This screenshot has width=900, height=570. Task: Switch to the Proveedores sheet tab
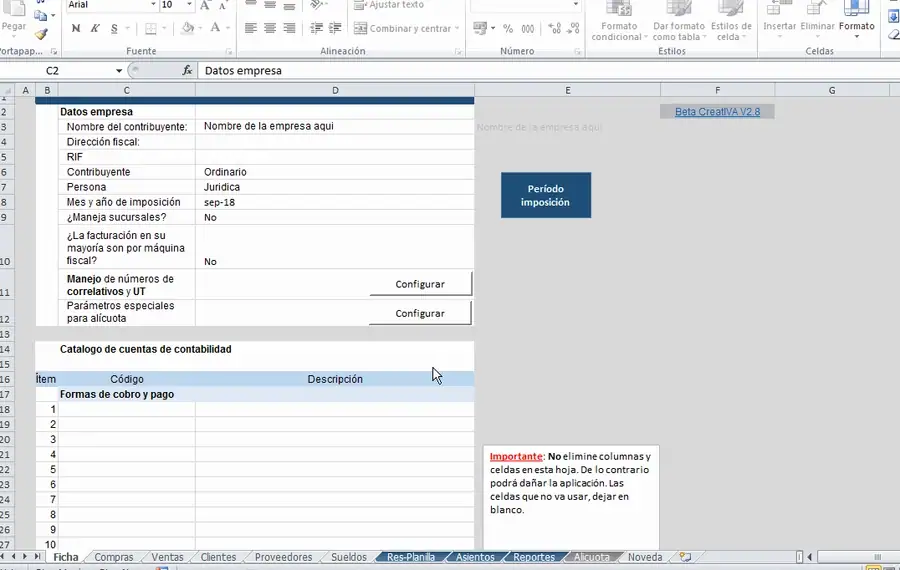pyautogui.click(x=284, y=557)
